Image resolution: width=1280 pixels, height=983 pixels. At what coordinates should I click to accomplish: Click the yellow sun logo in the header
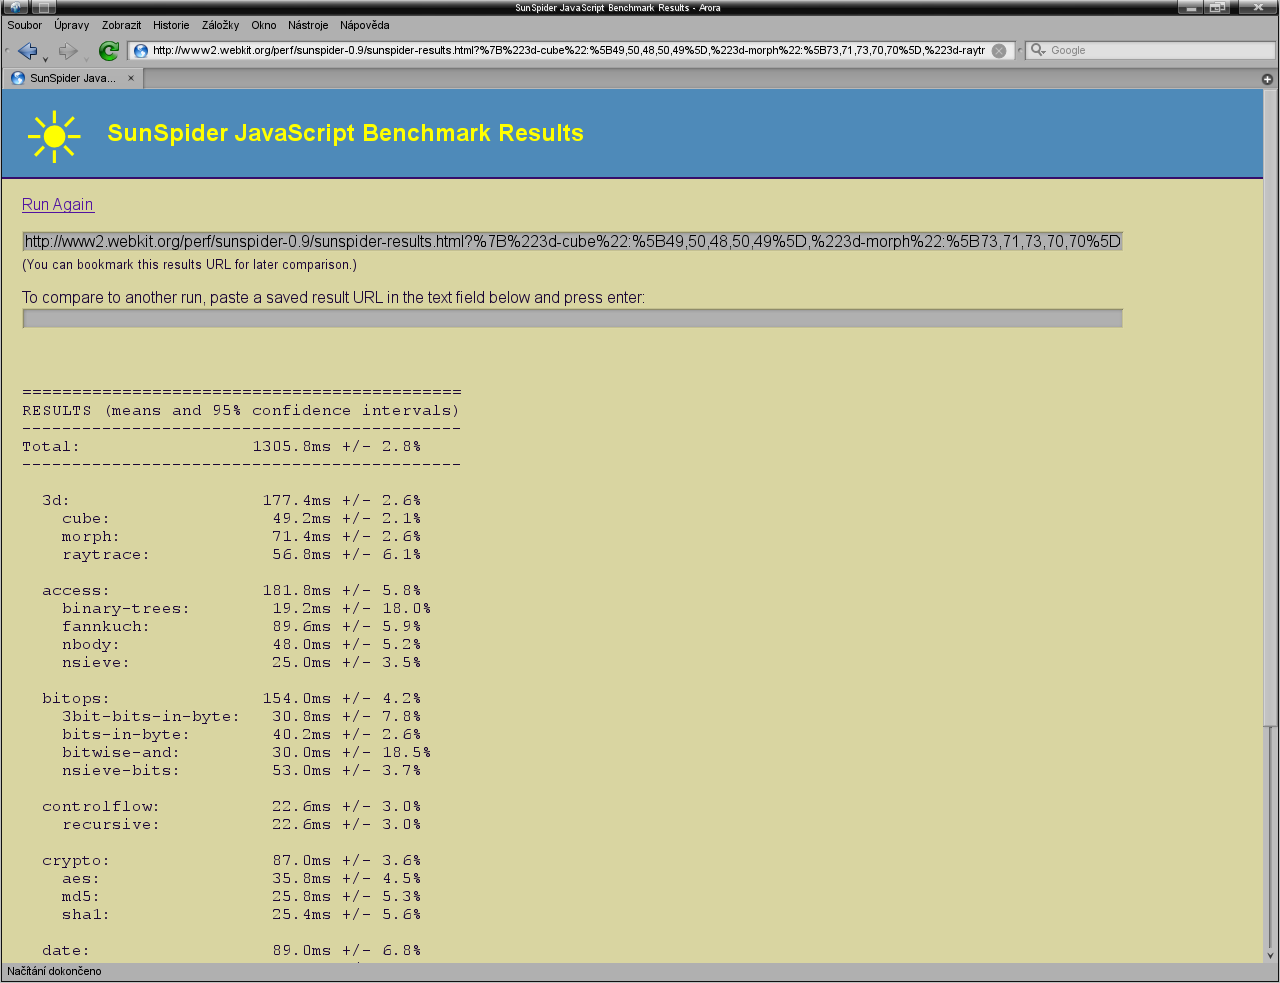[54, 136]
